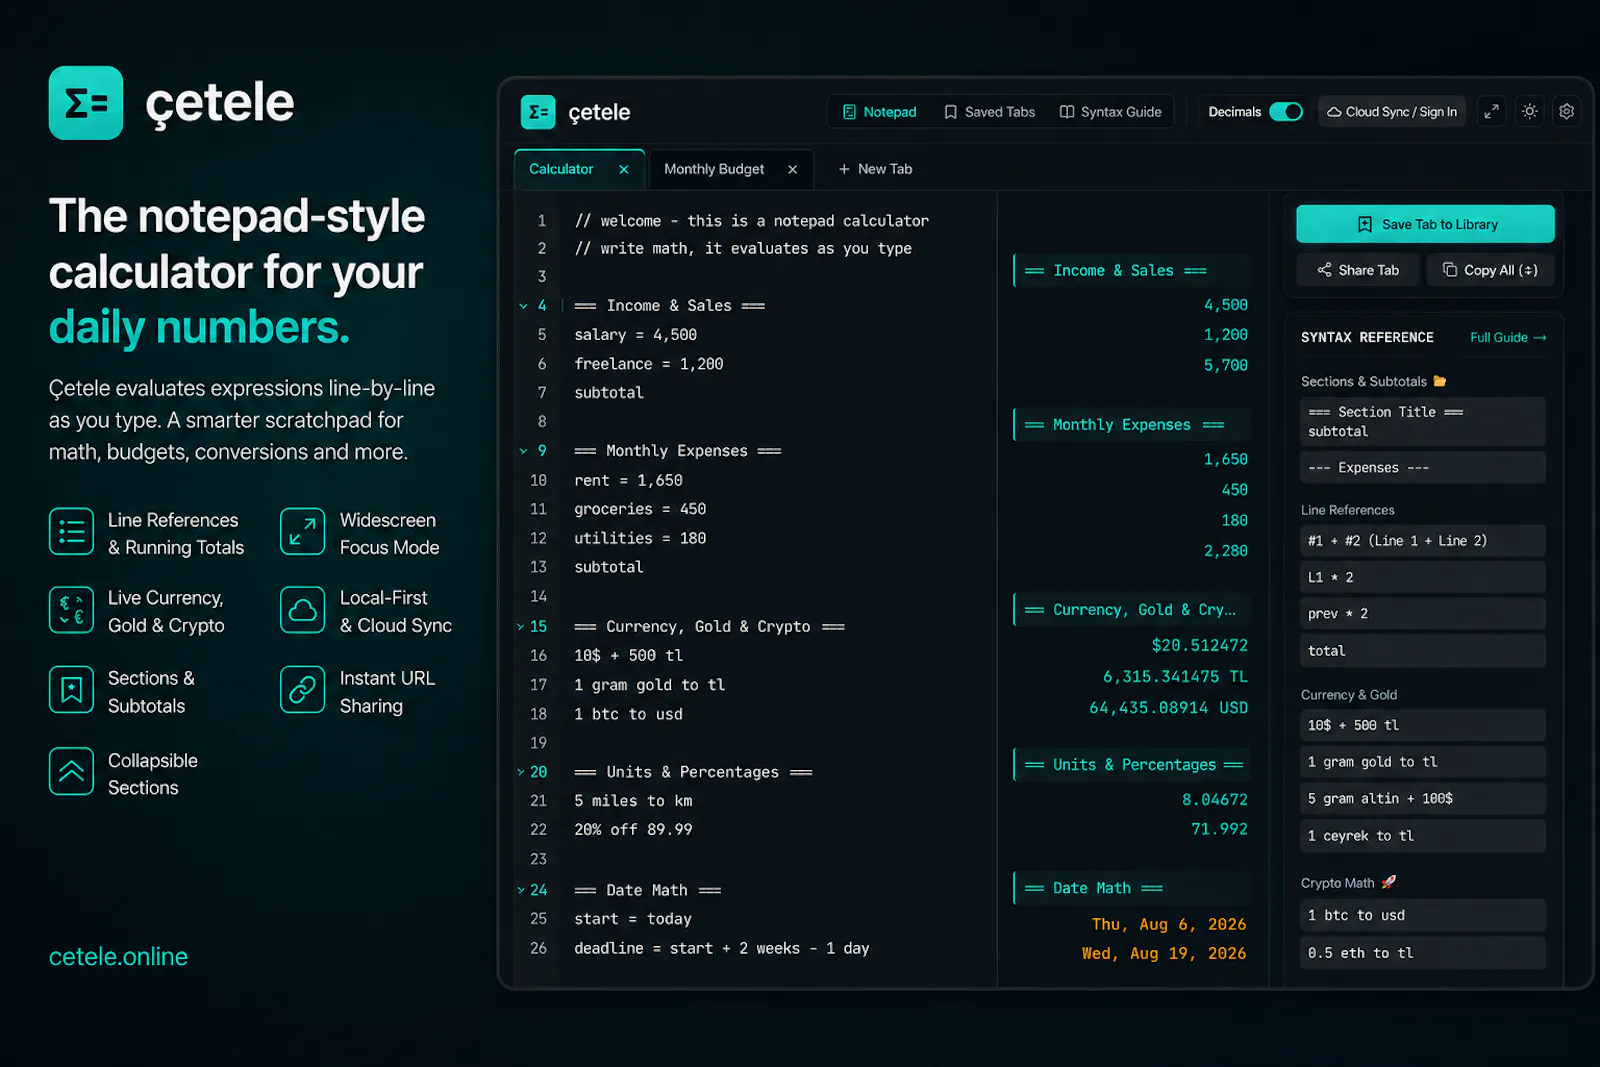The height and width of the screenshot is (1067, 1600).
Task: Toggle the Decimals switch
Action: pyautogui.click(x=1286, y=112)
